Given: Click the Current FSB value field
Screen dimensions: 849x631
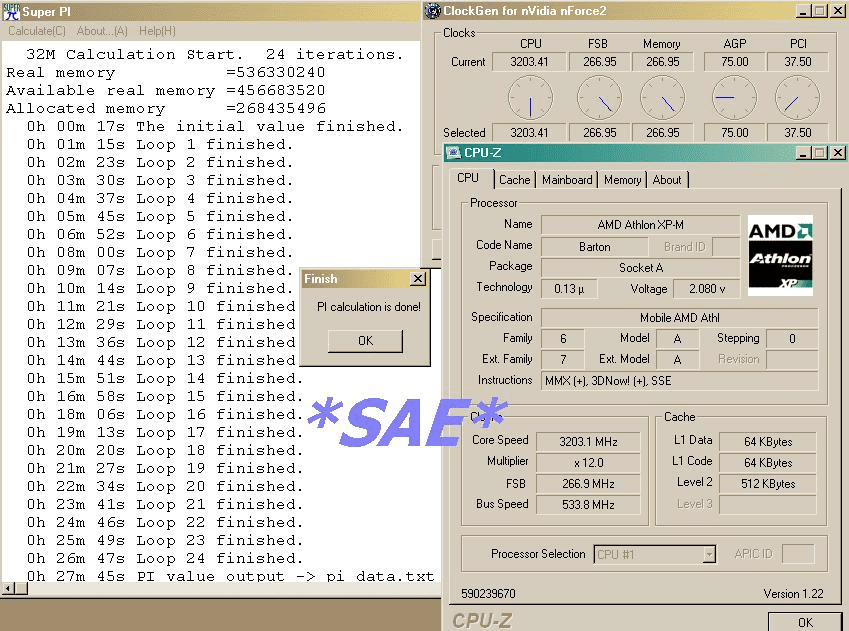Looking at the screenshot, I should 599,62.
